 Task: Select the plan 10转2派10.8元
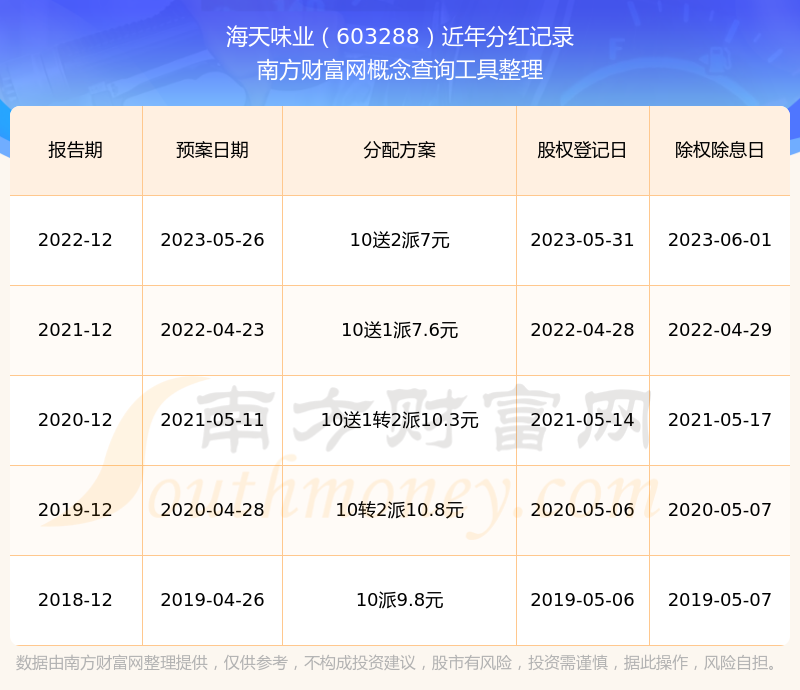[399, 509]
